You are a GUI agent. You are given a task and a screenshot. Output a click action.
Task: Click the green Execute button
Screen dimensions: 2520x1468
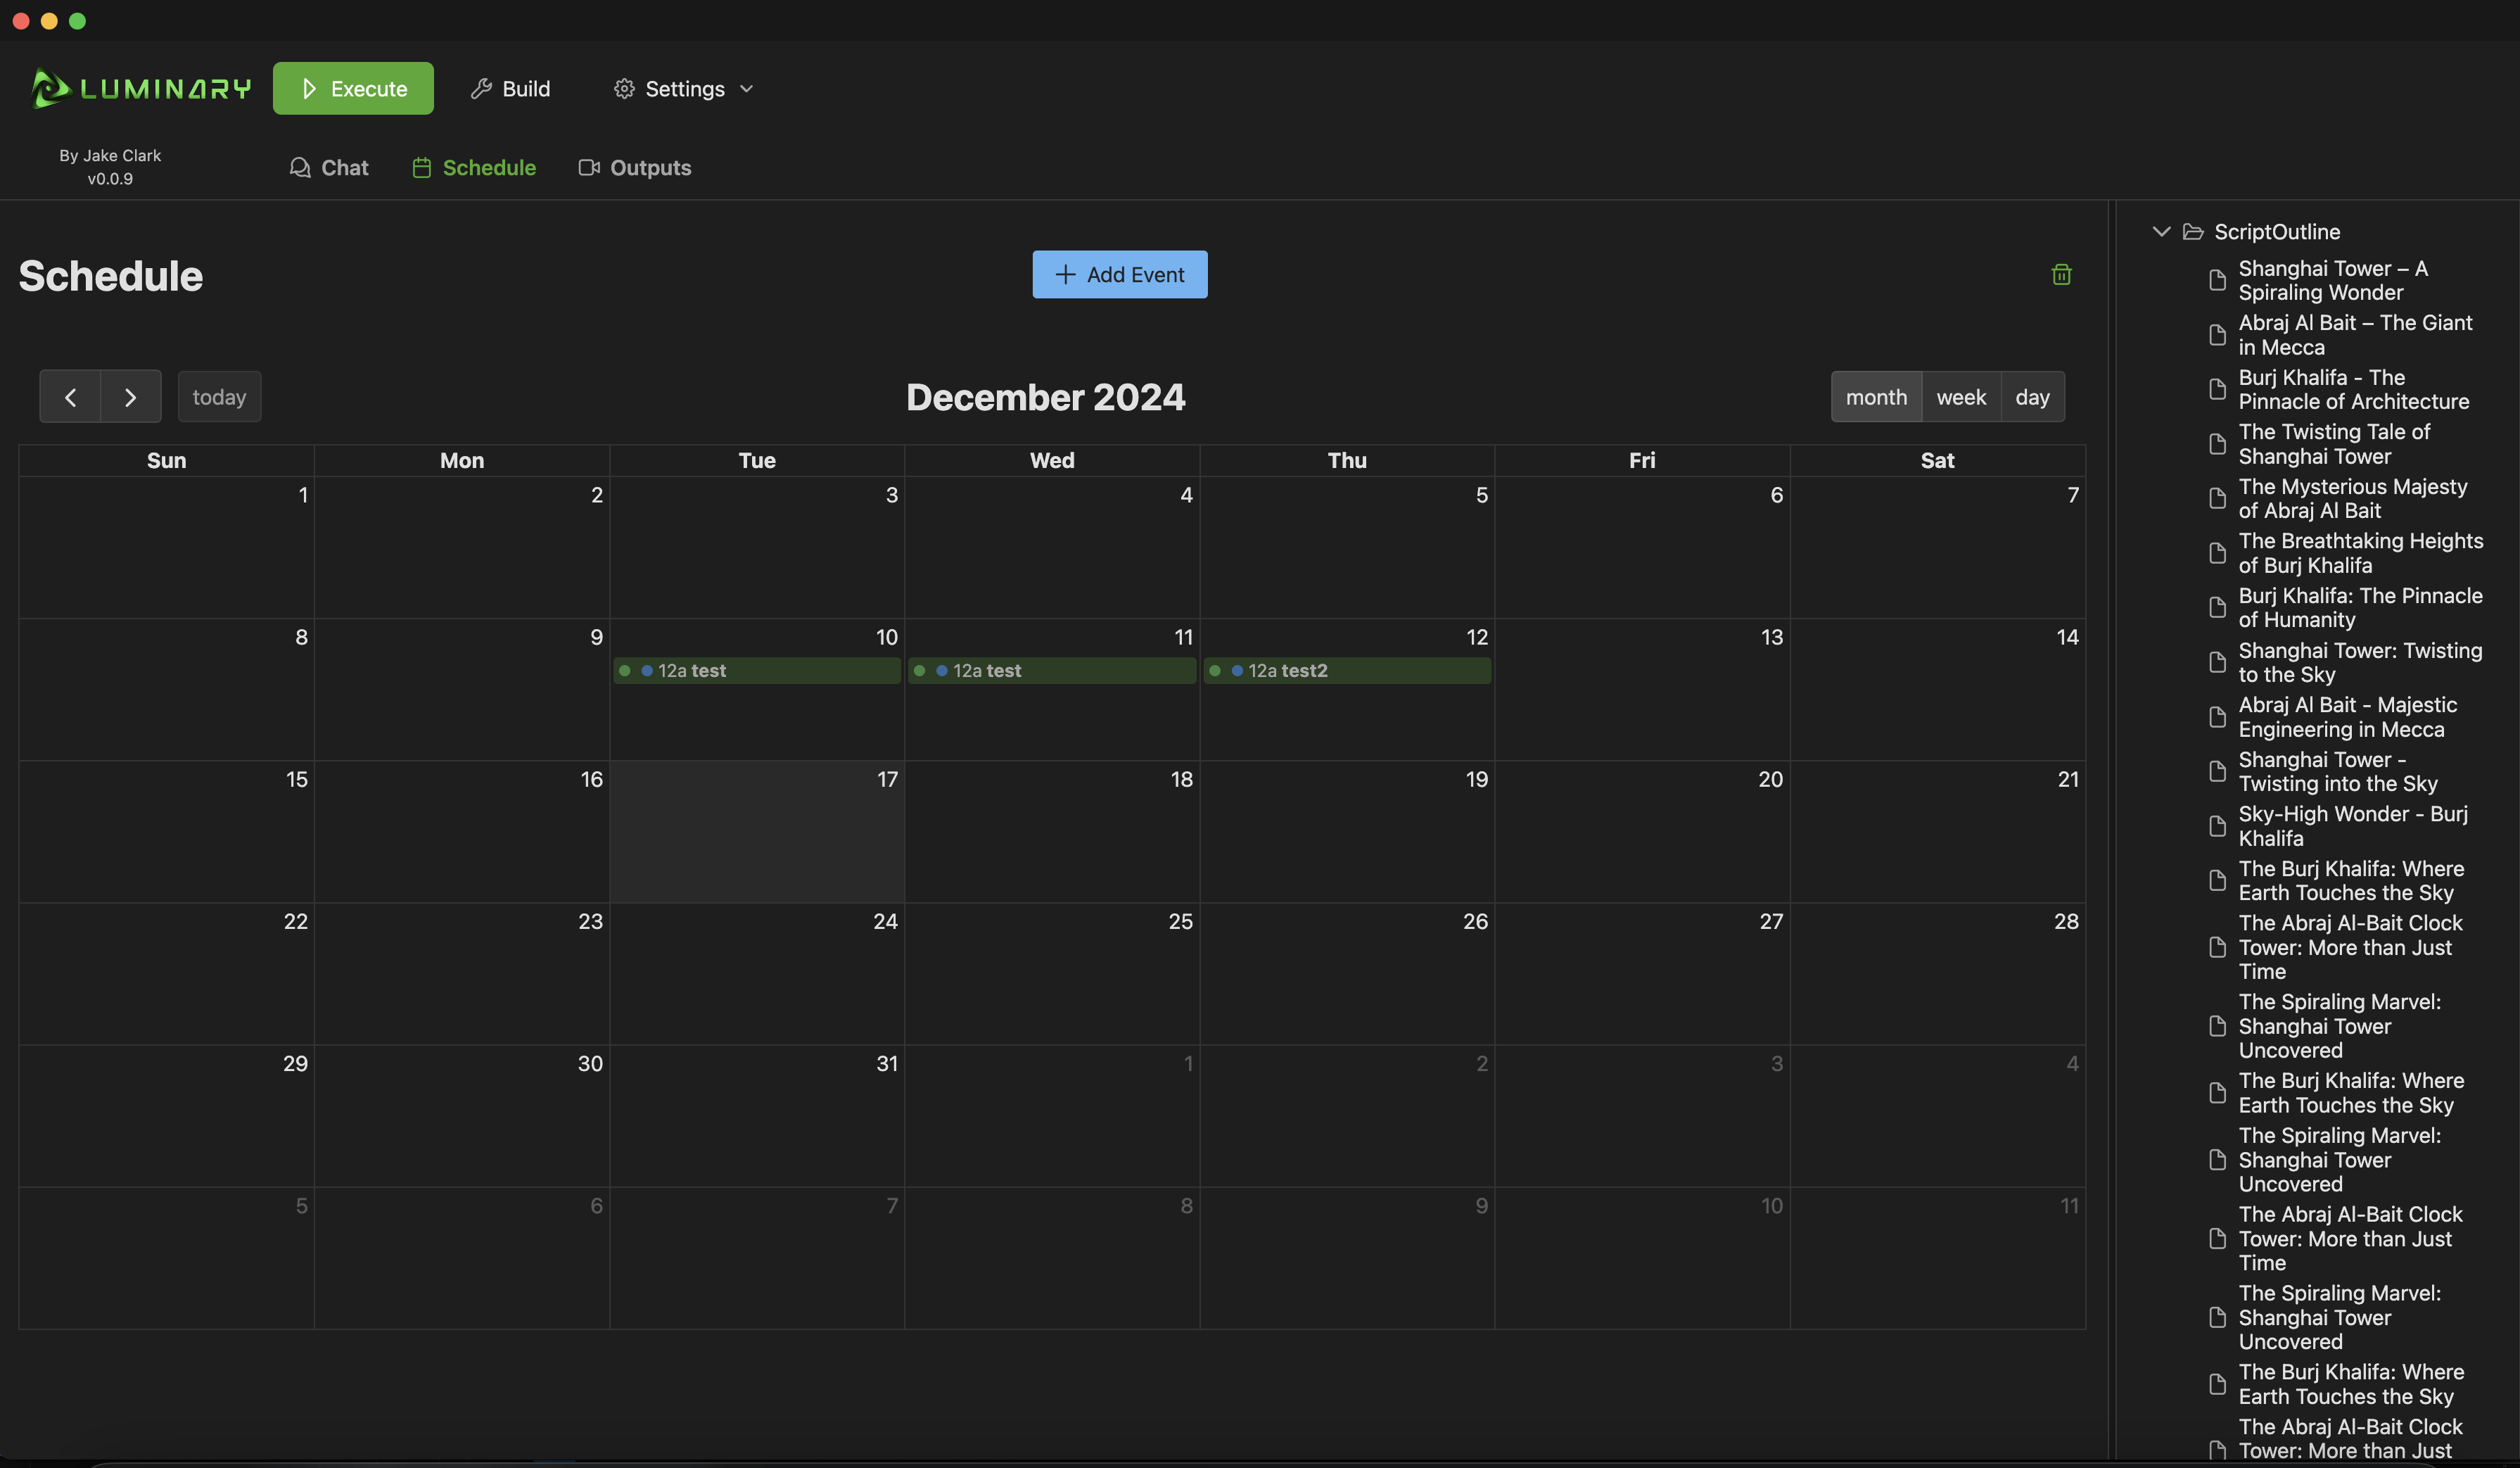pyautogui.click(x=353, y=88)
